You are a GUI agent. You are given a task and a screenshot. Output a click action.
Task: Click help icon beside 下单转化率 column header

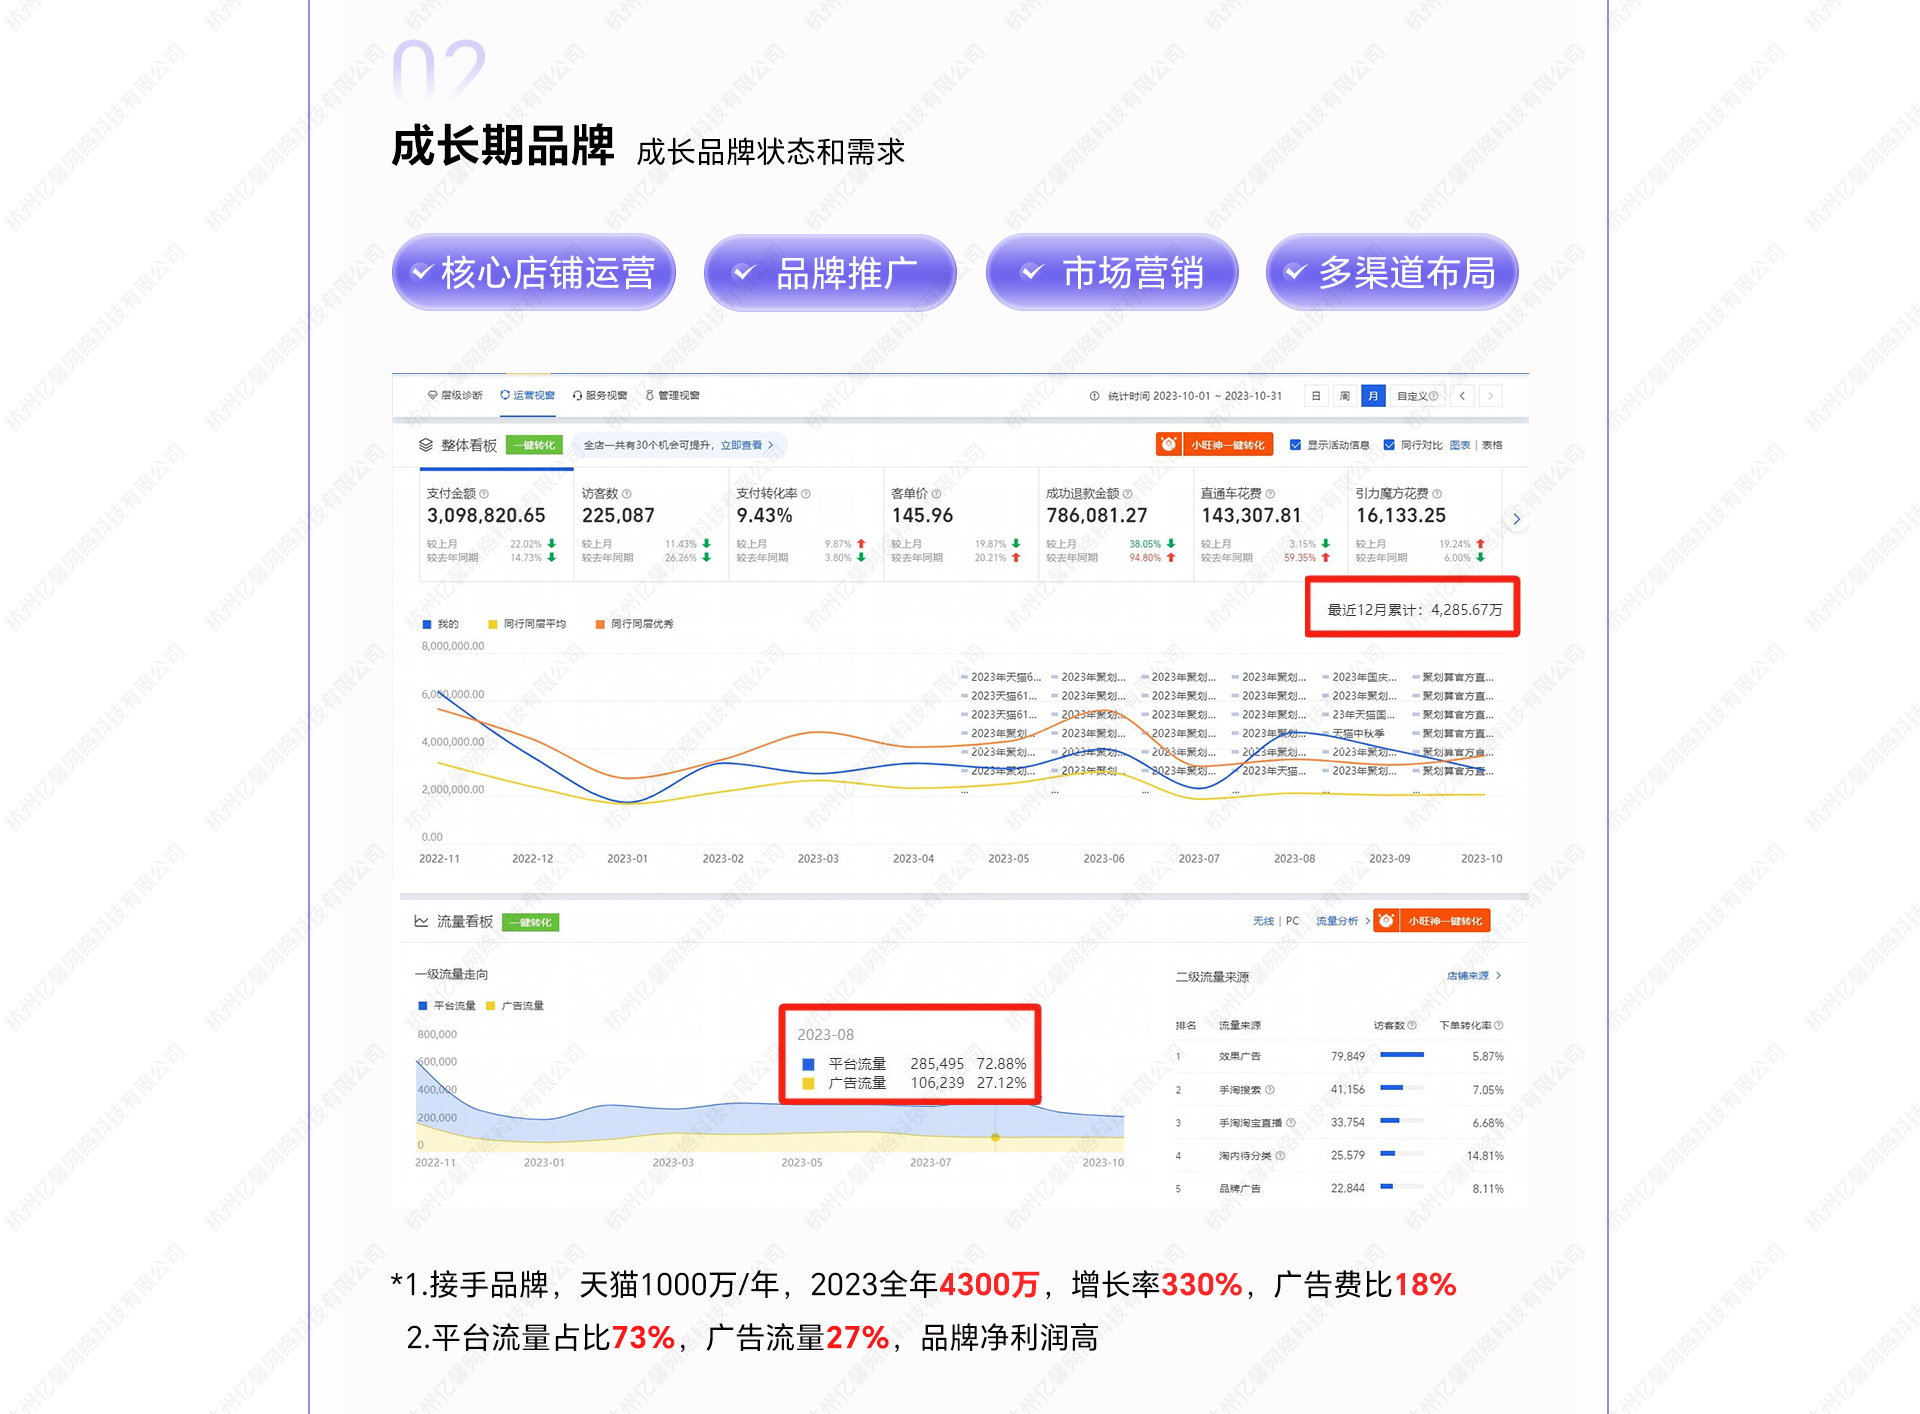tap(1498, 1025)
